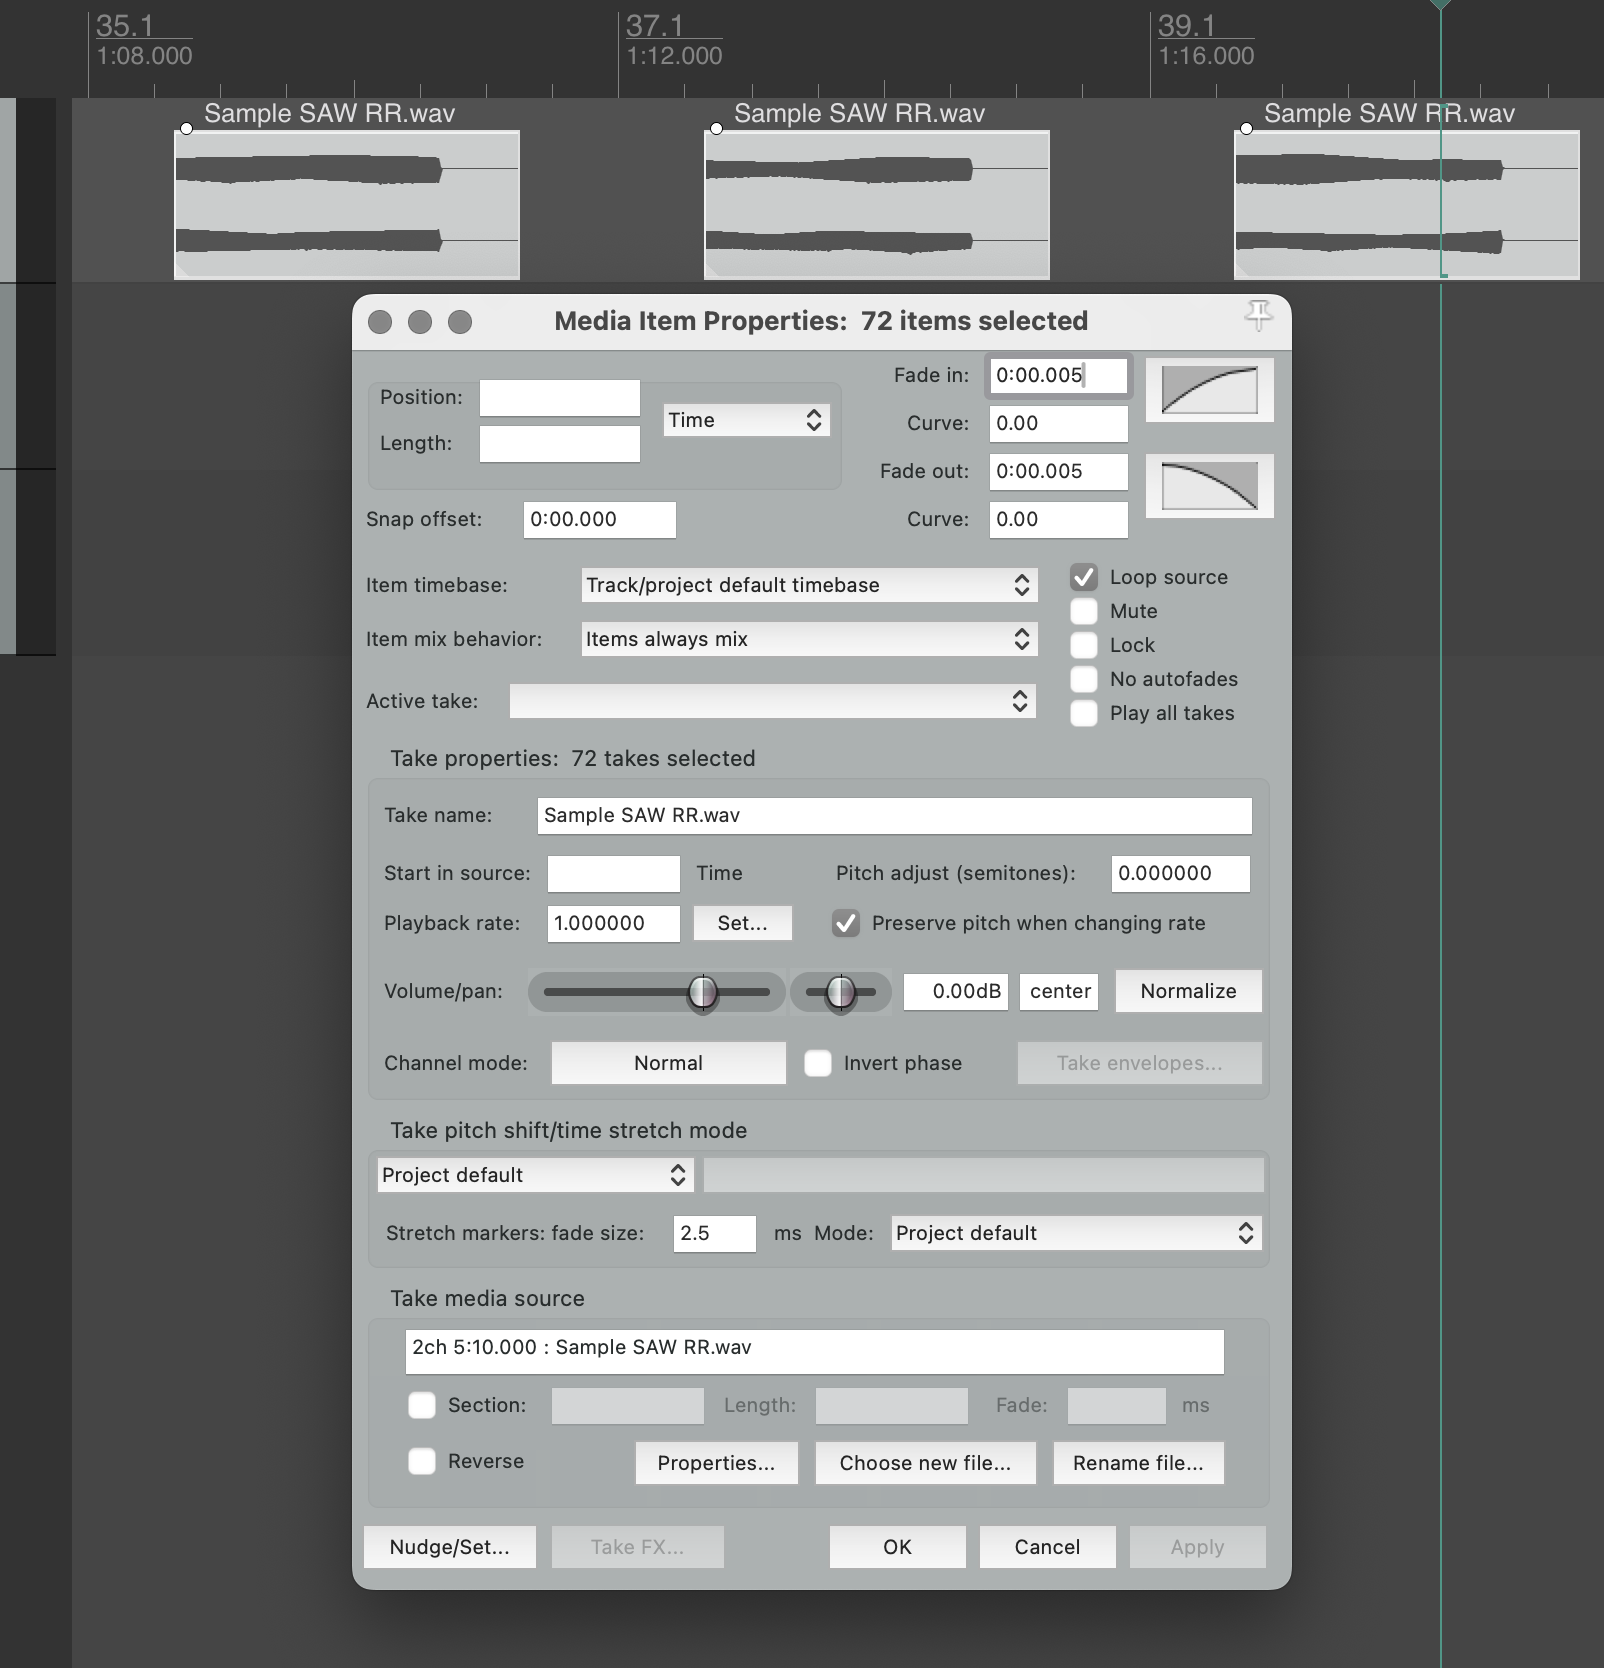
Task: Click the Rename file... button
Action: pos(1138,1463)
